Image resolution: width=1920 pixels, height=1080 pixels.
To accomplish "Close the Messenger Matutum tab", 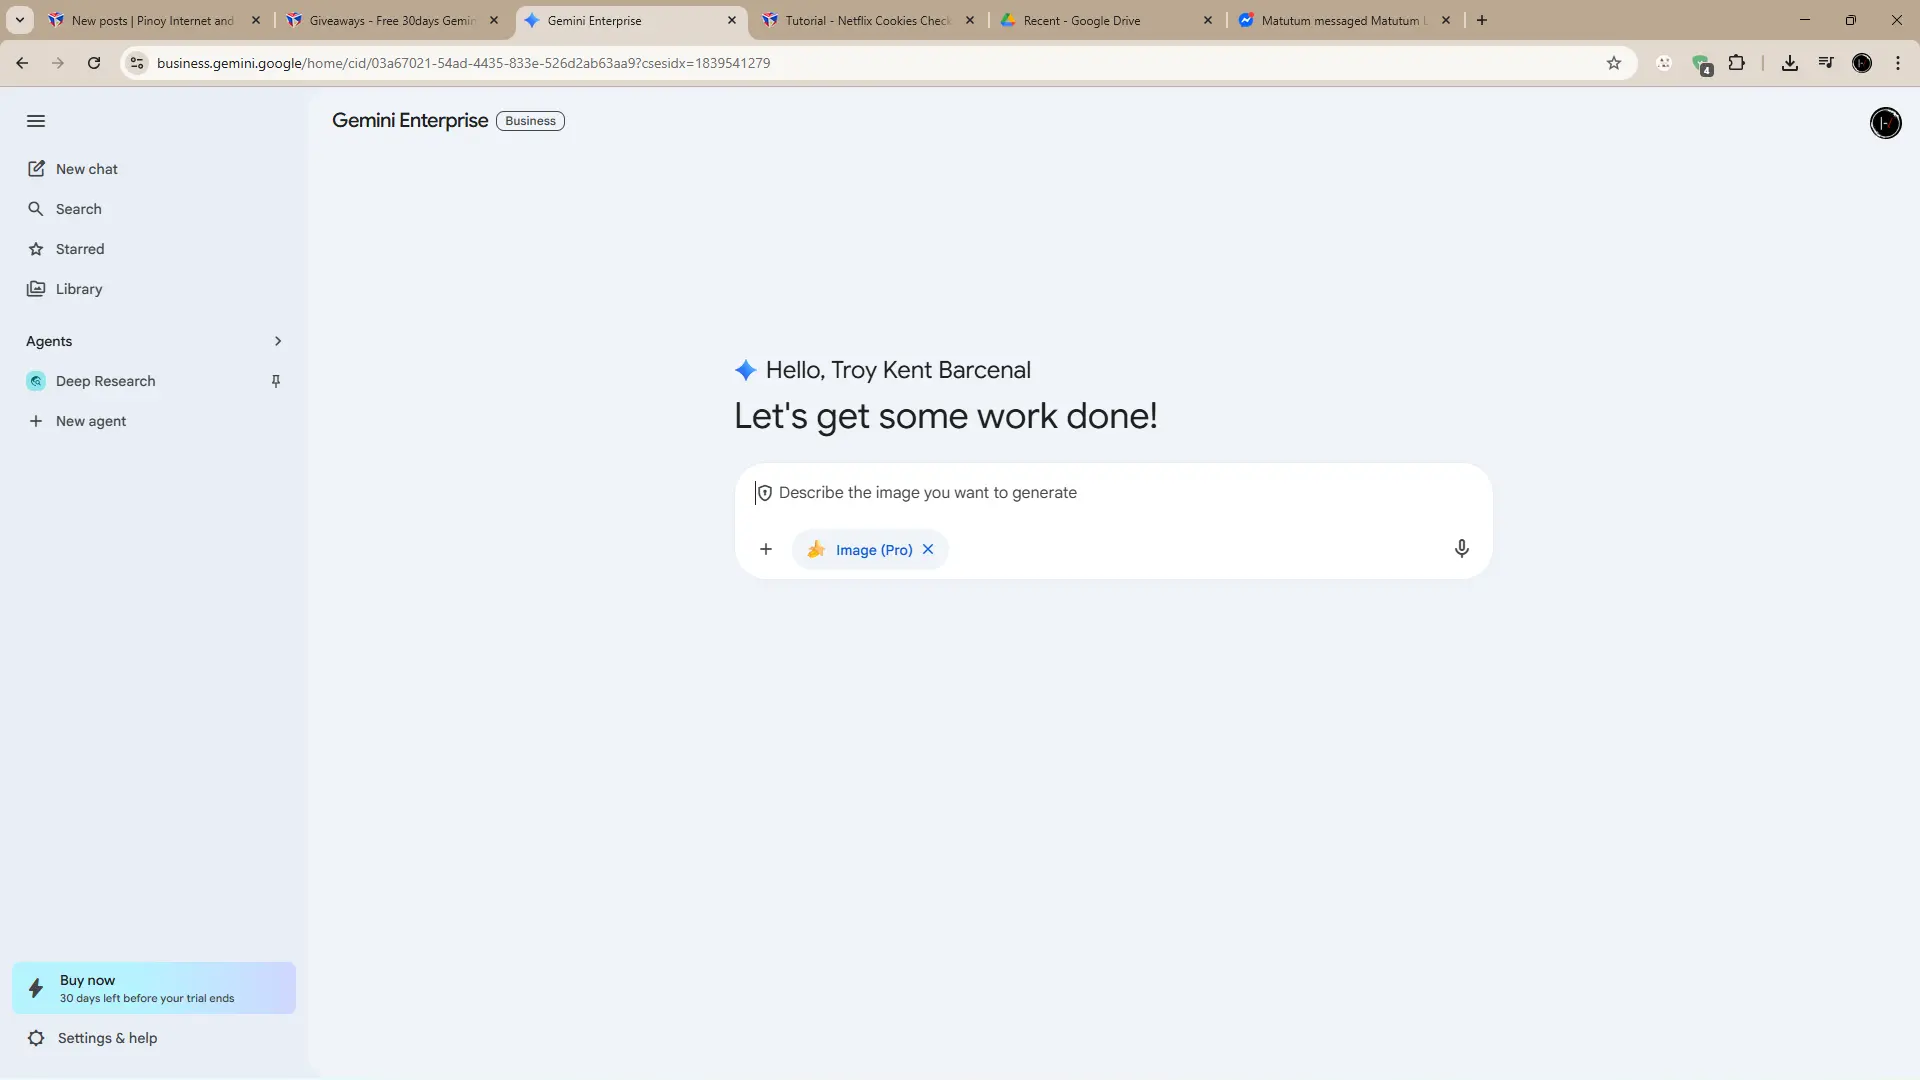I will (x=1446, y=20).
